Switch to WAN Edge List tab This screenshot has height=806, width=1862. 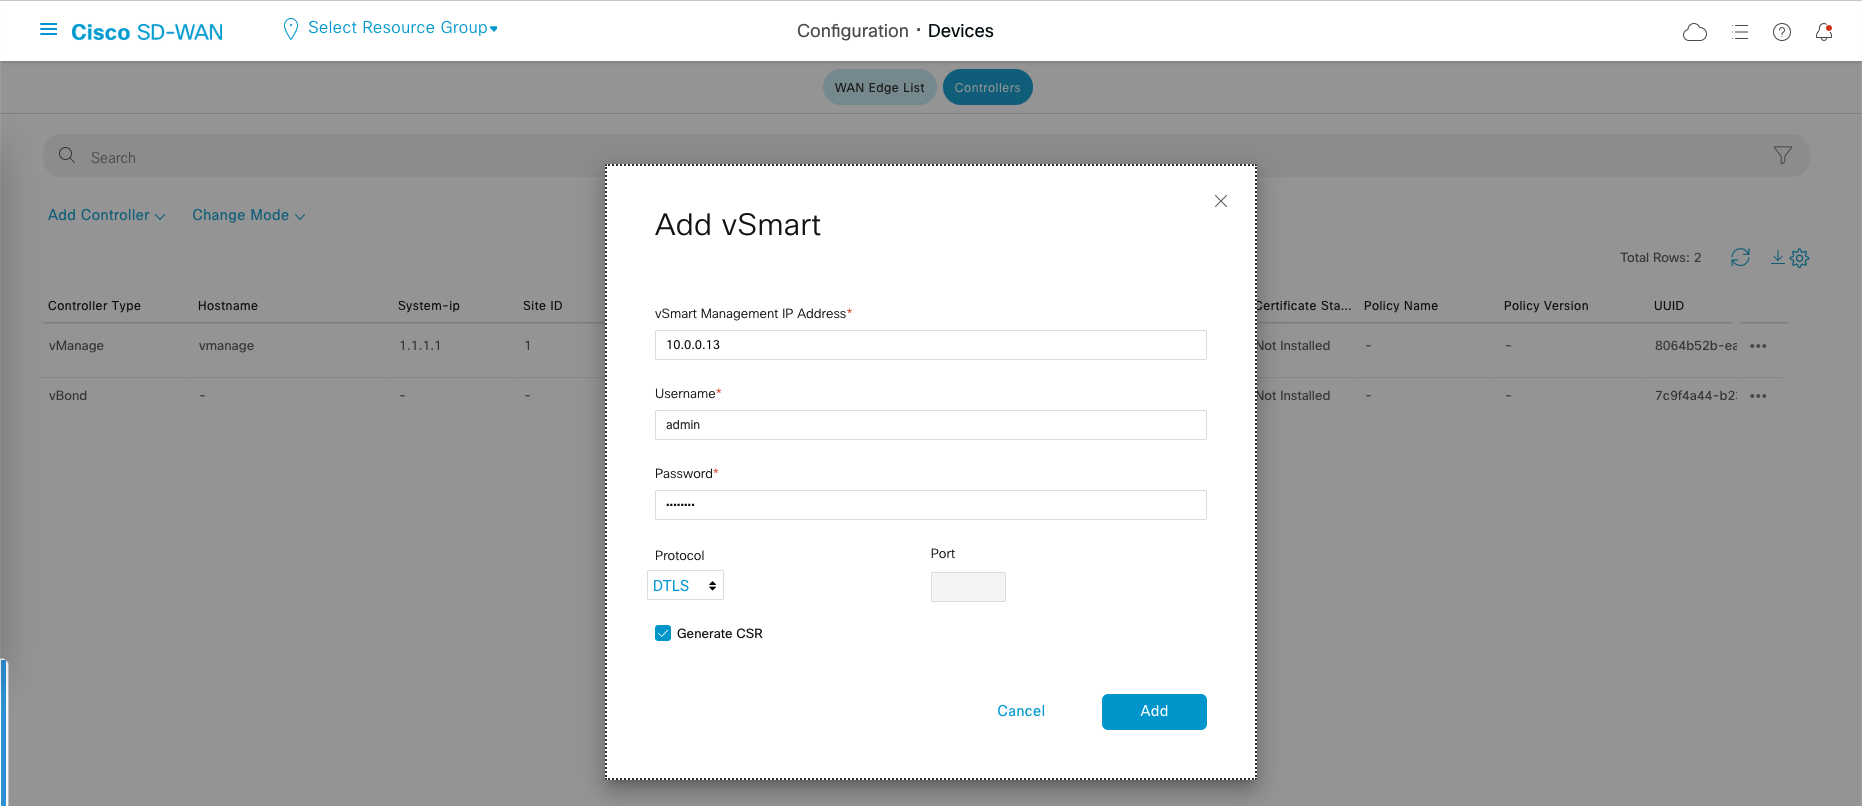pyautogui.click(x=879, y=88)
